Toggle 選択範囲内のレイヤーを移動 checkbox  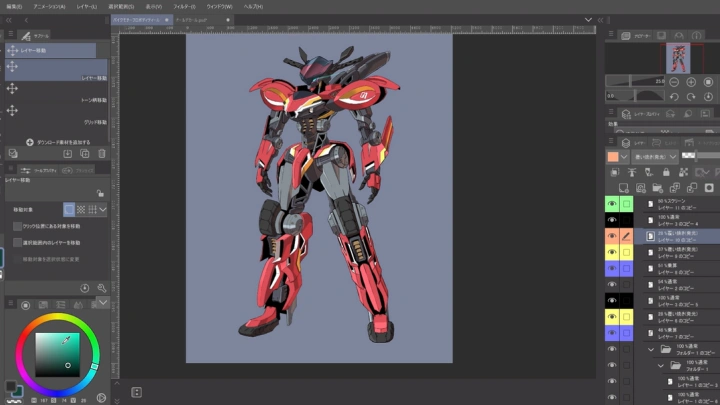point(17,242)
